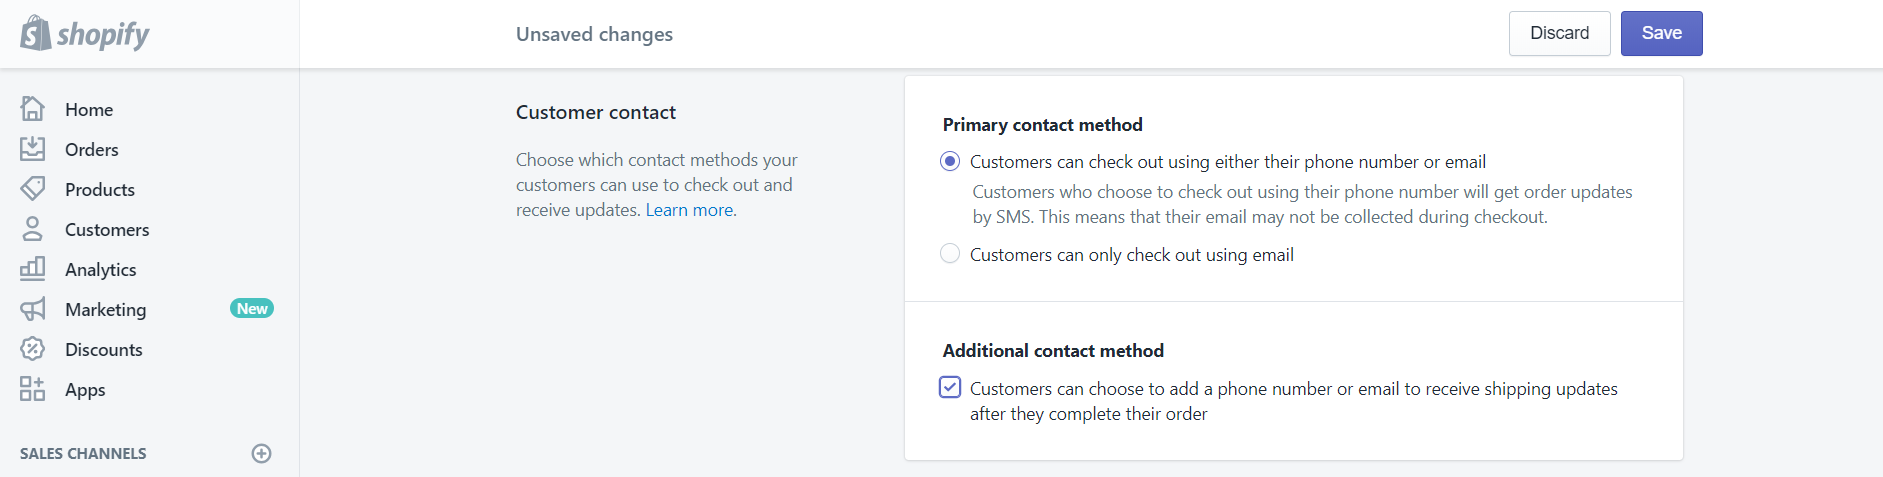Screen dimensions: 1883x477
Task: Save the unsaved changes
Action: click(1661, 33)
